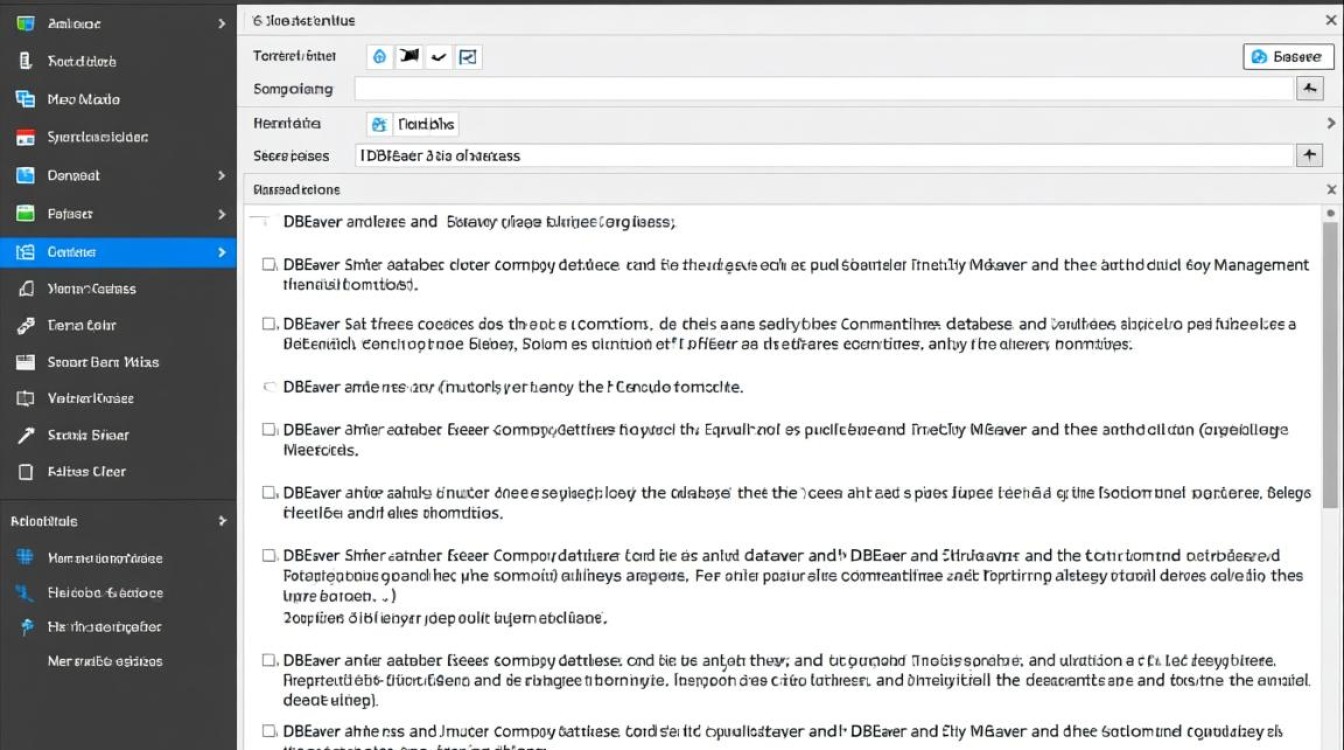1344x750 pixels.
Task: Click the red calendar icon in sidebar
Action: click(x=27, y=138)
